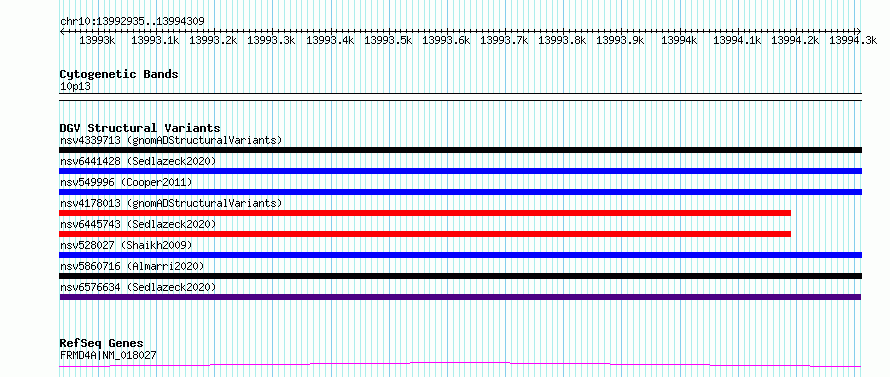The image size is (890, 377).
Task: Click the purple bar under nsv6576634
Action: click(x=460, y=297)
